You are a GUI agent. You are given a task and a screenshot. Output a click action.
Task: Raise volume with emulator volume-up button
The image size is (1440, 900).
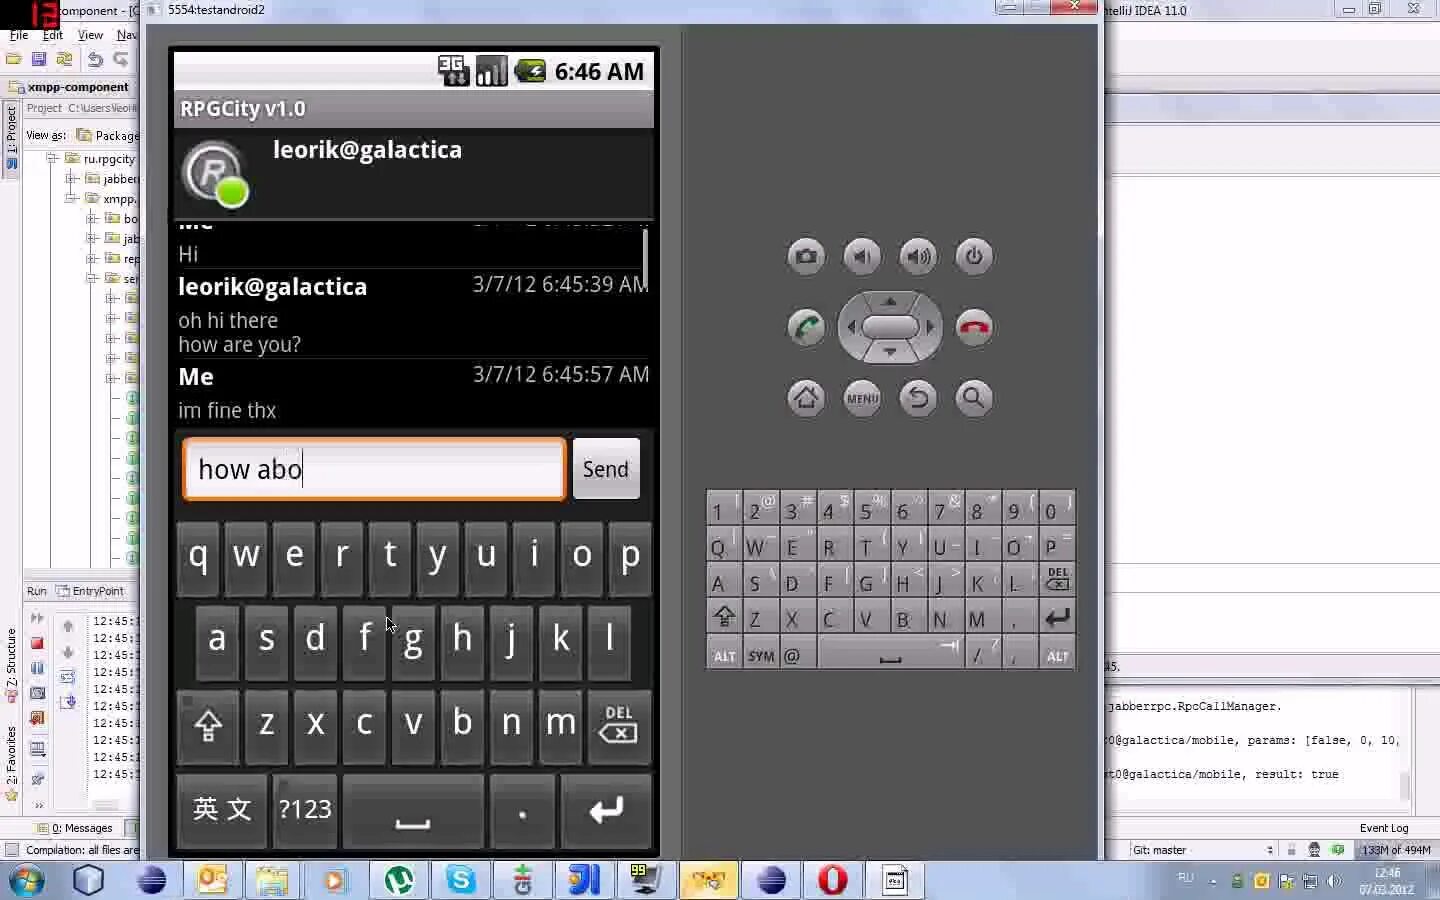pos(918,257)
